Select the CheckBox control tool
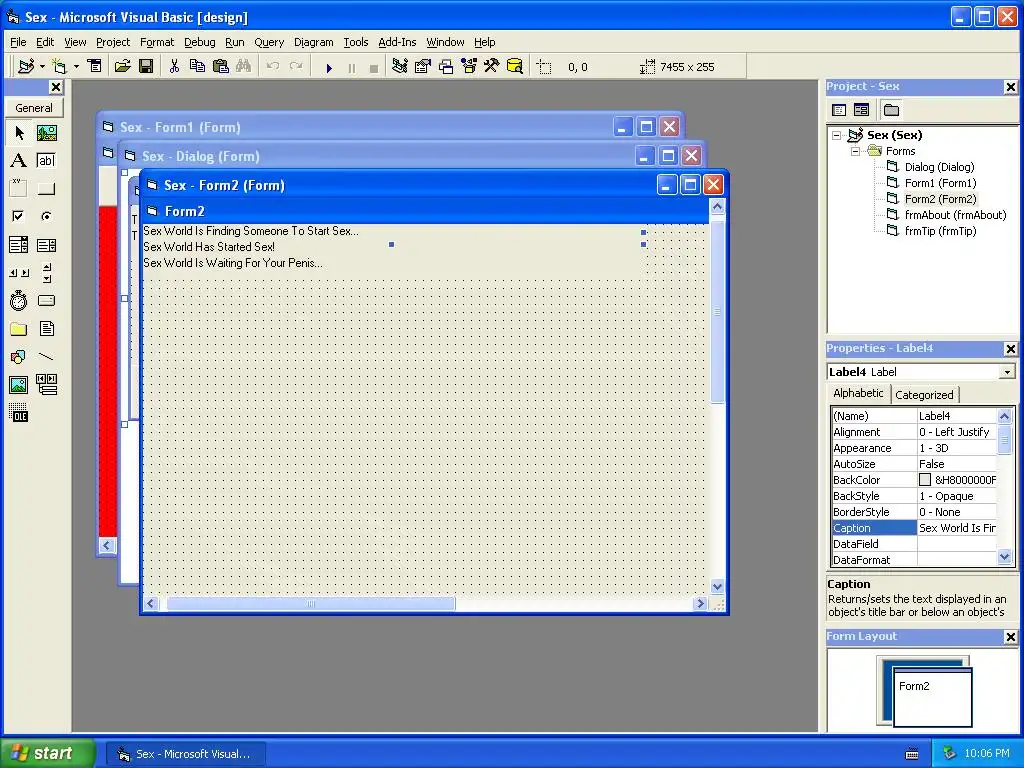The width and height of the screenshot is (1024, 768). point(19,216)
